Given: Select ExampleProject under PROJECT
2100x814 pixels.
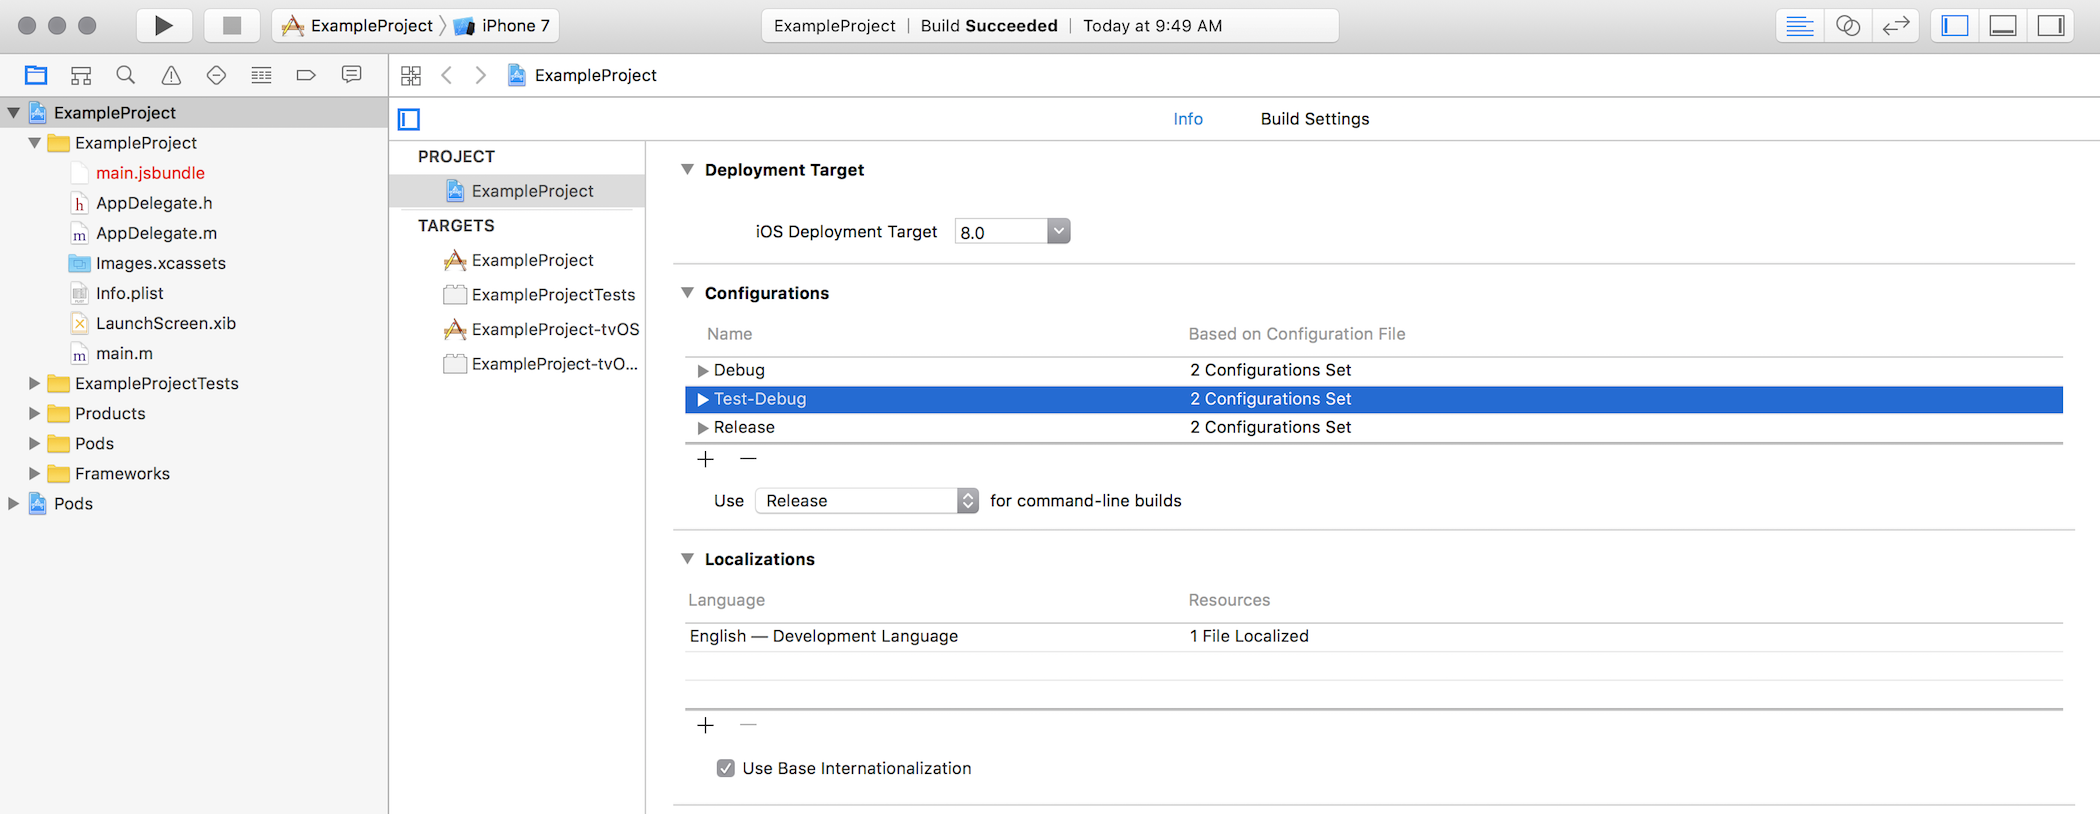Looking at the screenshot, I should pos(517,191).
